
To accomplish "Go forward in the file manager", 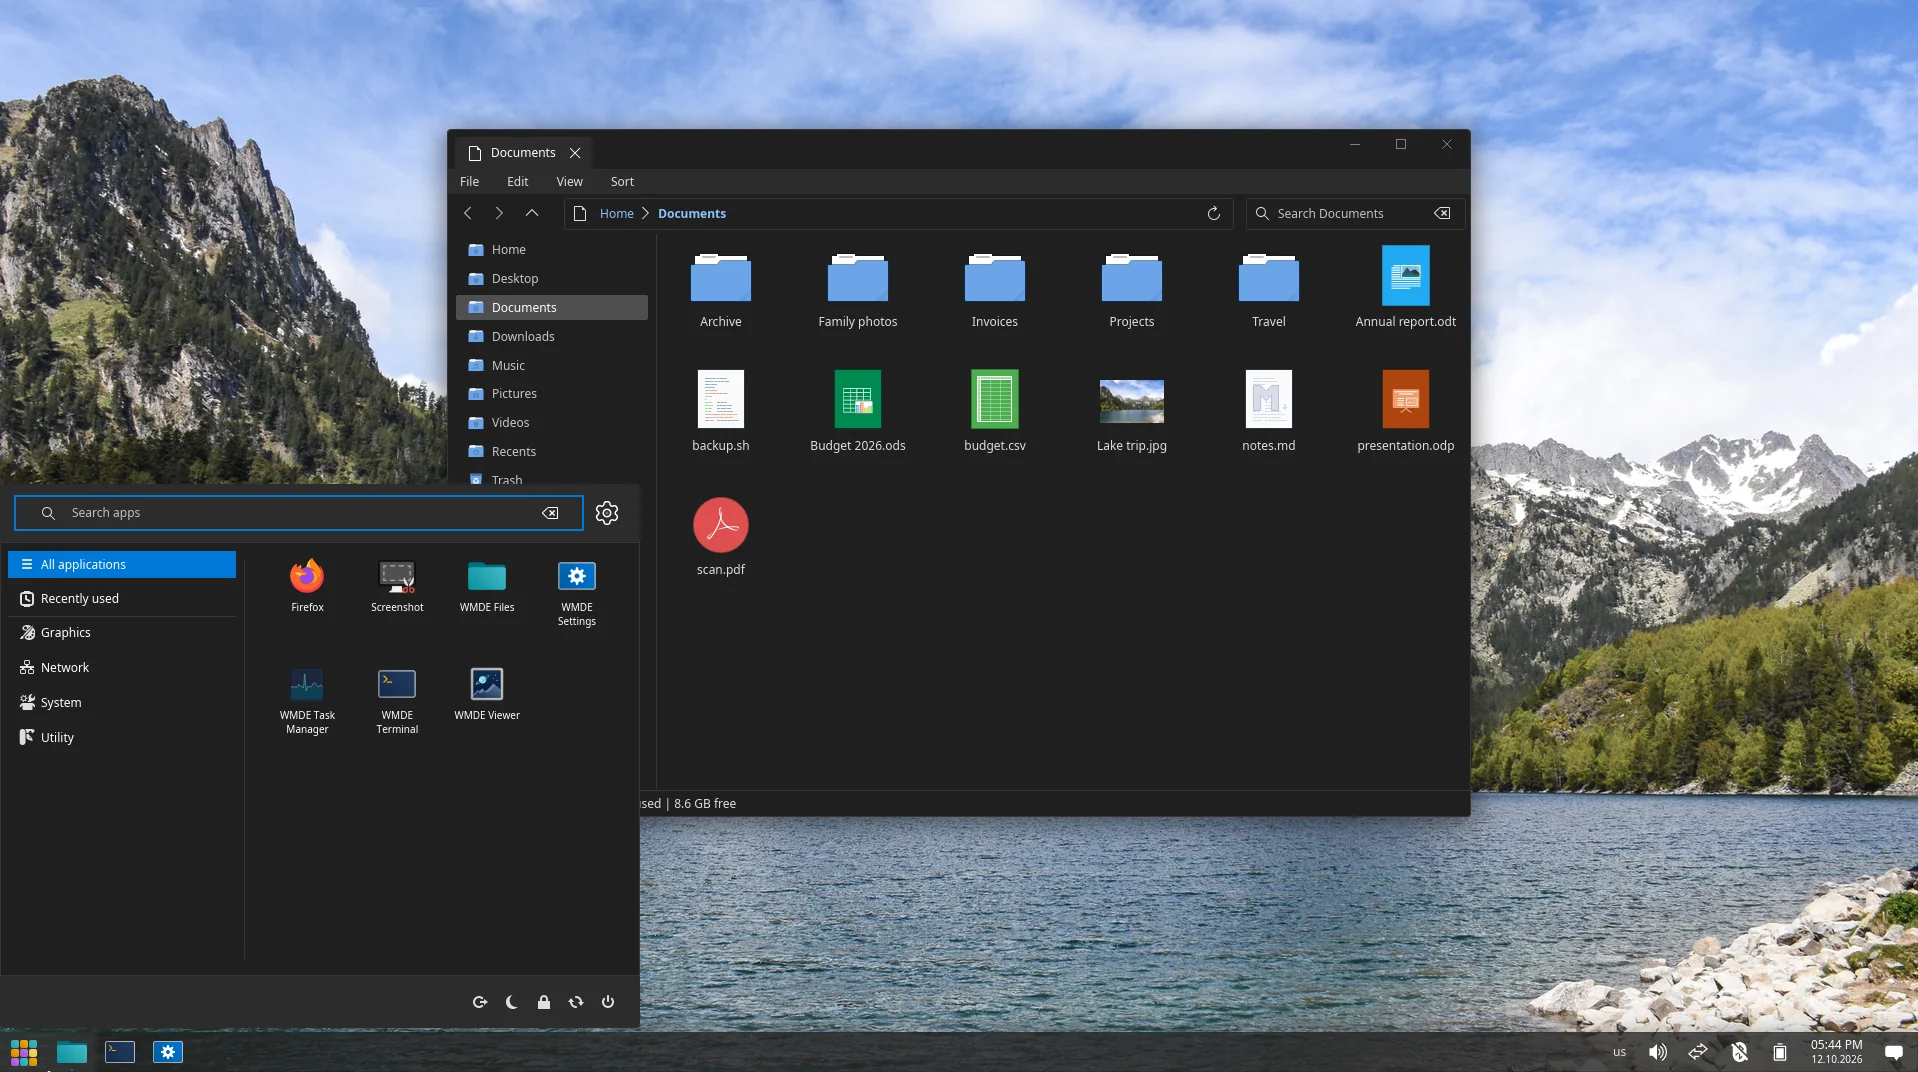I will coord(499,213).
